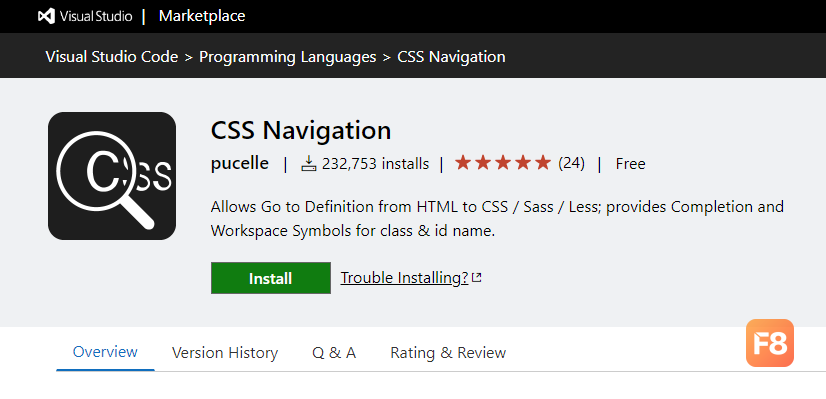The height and width of the screenshot is (399, 826).
Task: Switch to the Overview tab
Action: [x=105, y=352]
